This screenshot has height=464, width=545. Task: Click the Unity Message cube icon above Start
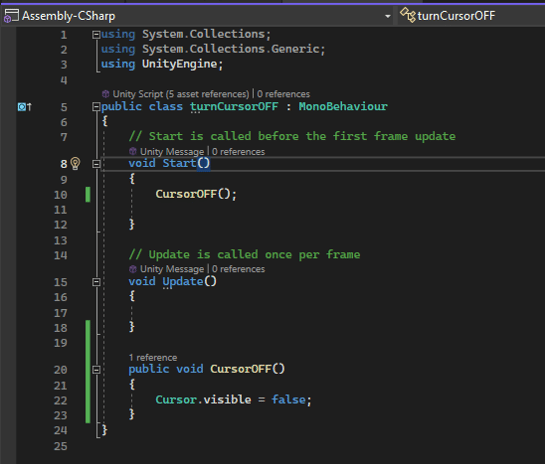pyautogui.click(x=133, y=151)
